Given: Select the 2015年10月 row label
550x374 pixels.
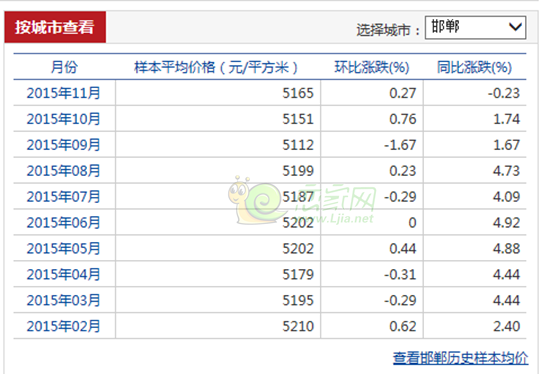Looking at the screenshot, I should pyautogui.click(x=63, y=119).
